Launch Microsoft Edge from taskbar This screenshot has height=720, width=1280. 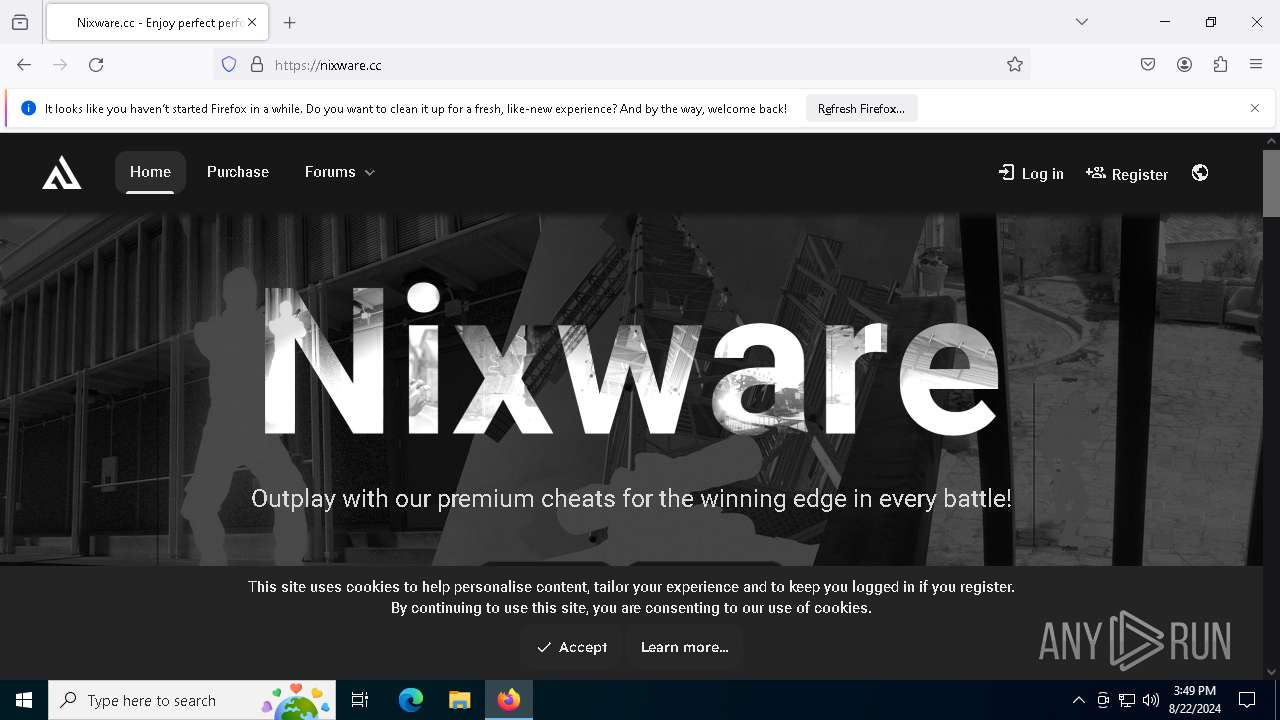pos(411,700)
